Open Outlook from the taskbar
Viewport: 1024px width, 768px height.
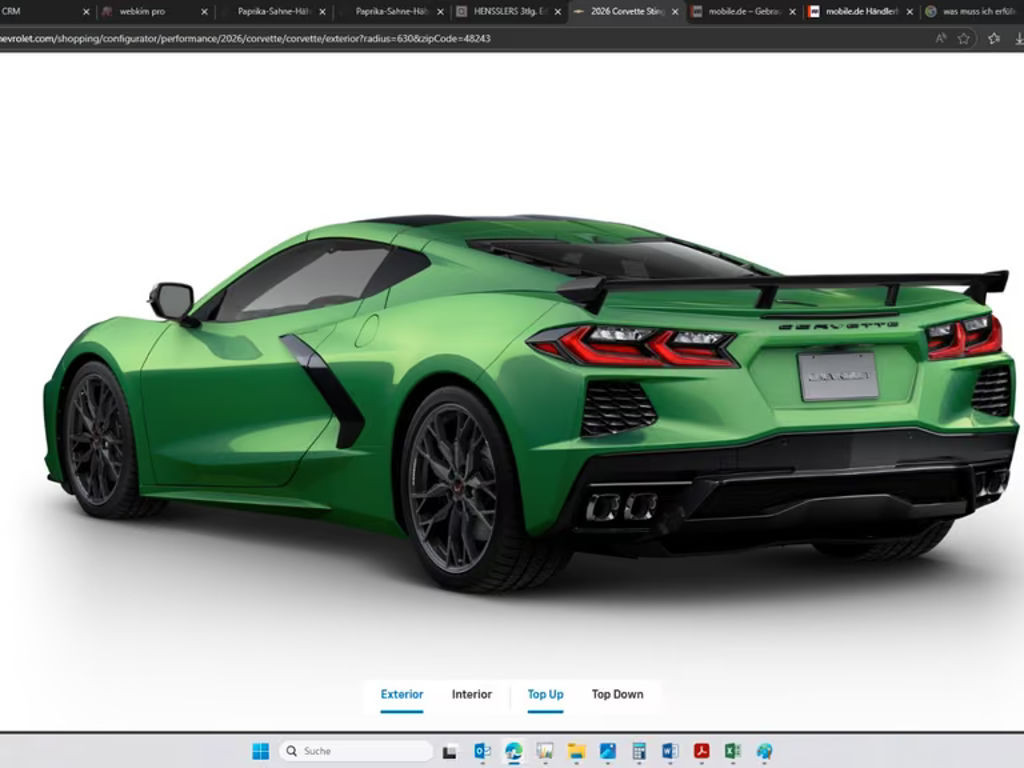(482, 752)
